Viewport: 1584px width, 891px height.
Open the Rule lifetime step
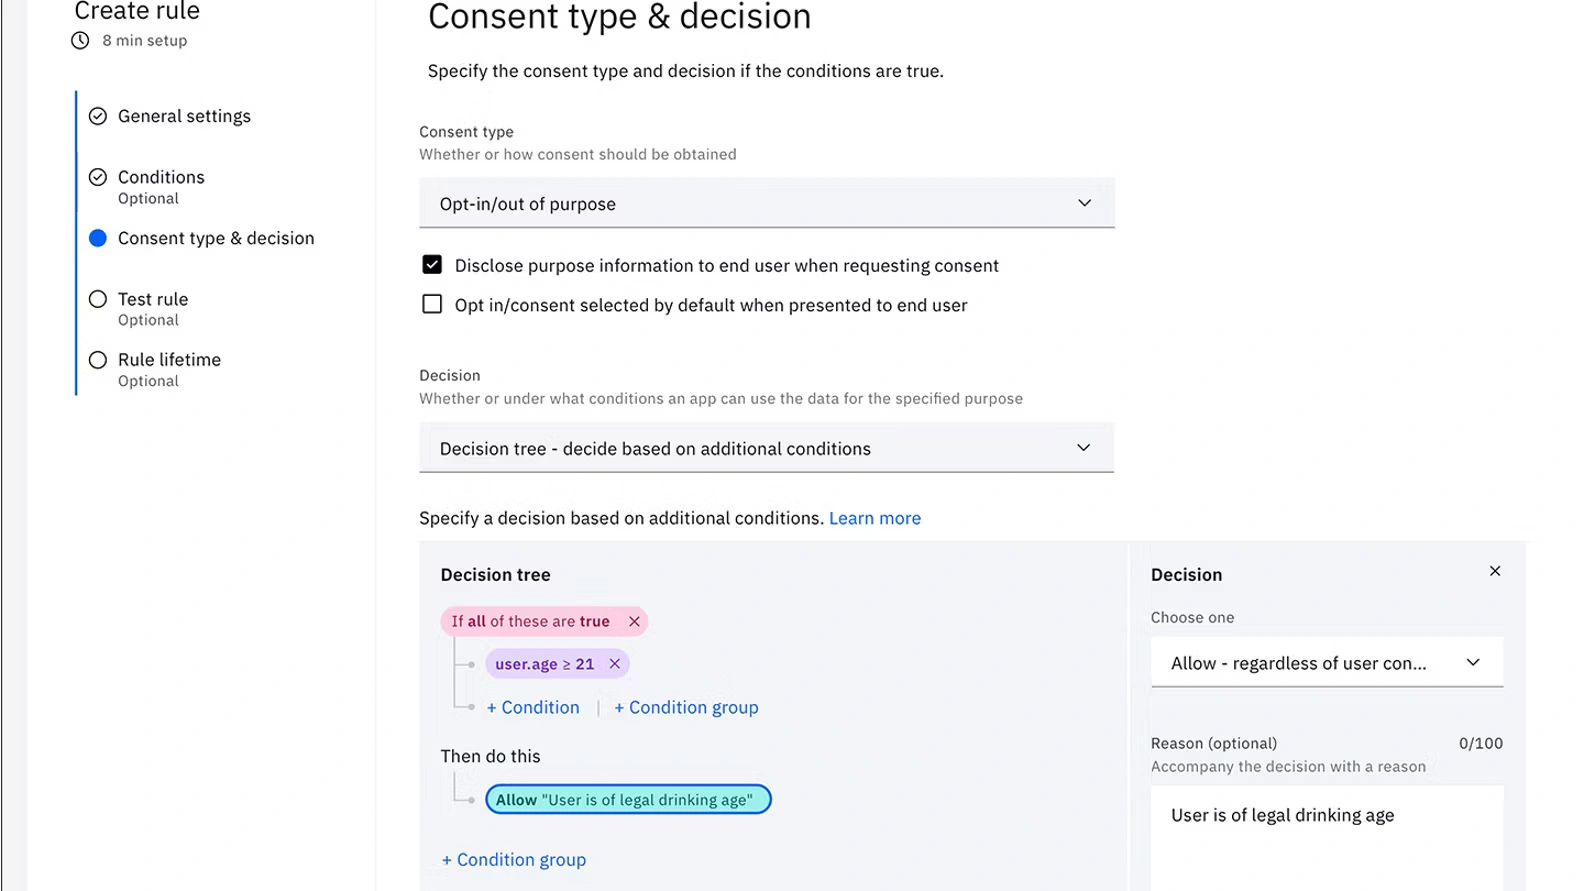pyautogui.click(x=169, y=360)
